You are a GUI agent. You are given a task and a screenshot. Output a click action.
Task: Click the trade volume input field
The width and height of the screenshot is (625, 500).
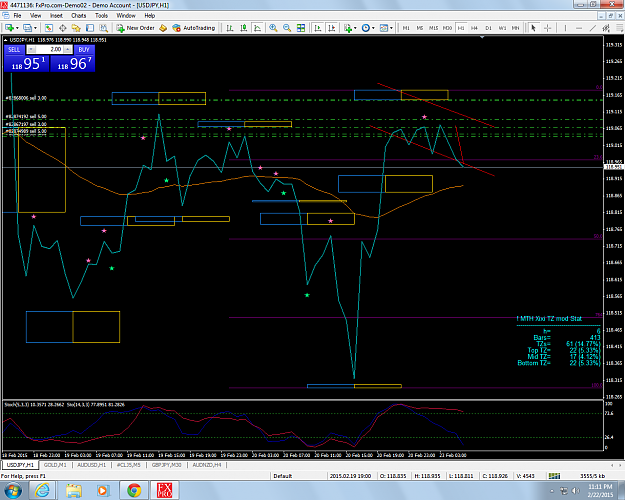coord(50,49)
